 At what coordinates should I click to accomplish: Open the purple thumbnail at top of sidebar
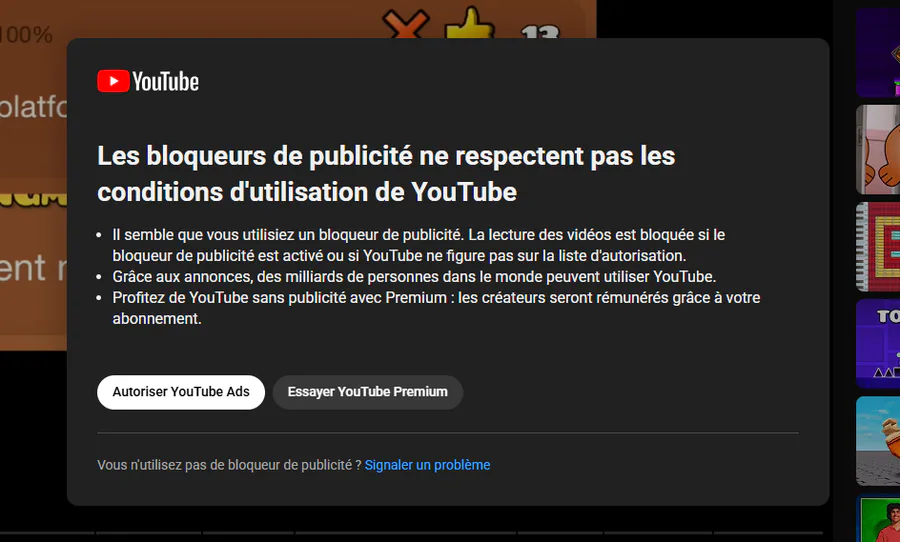click(878, 52)
